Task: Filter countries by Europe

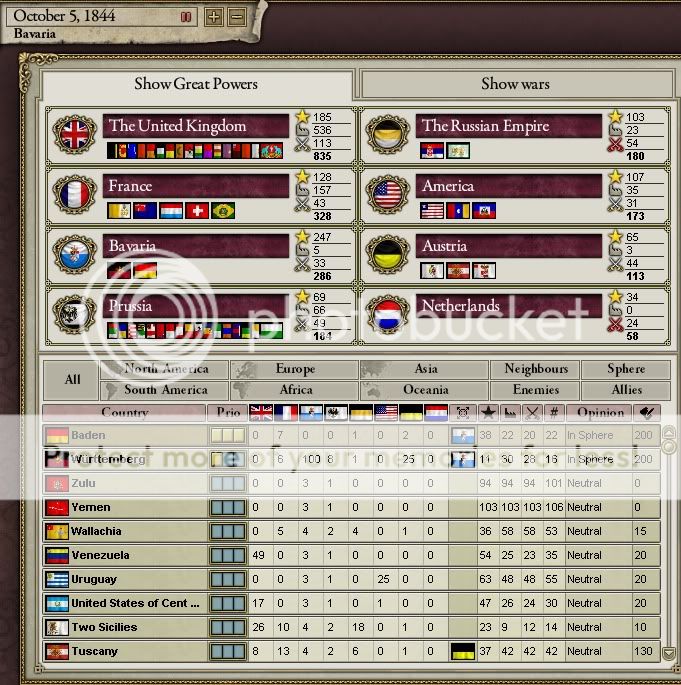Action: click(295, 369)
